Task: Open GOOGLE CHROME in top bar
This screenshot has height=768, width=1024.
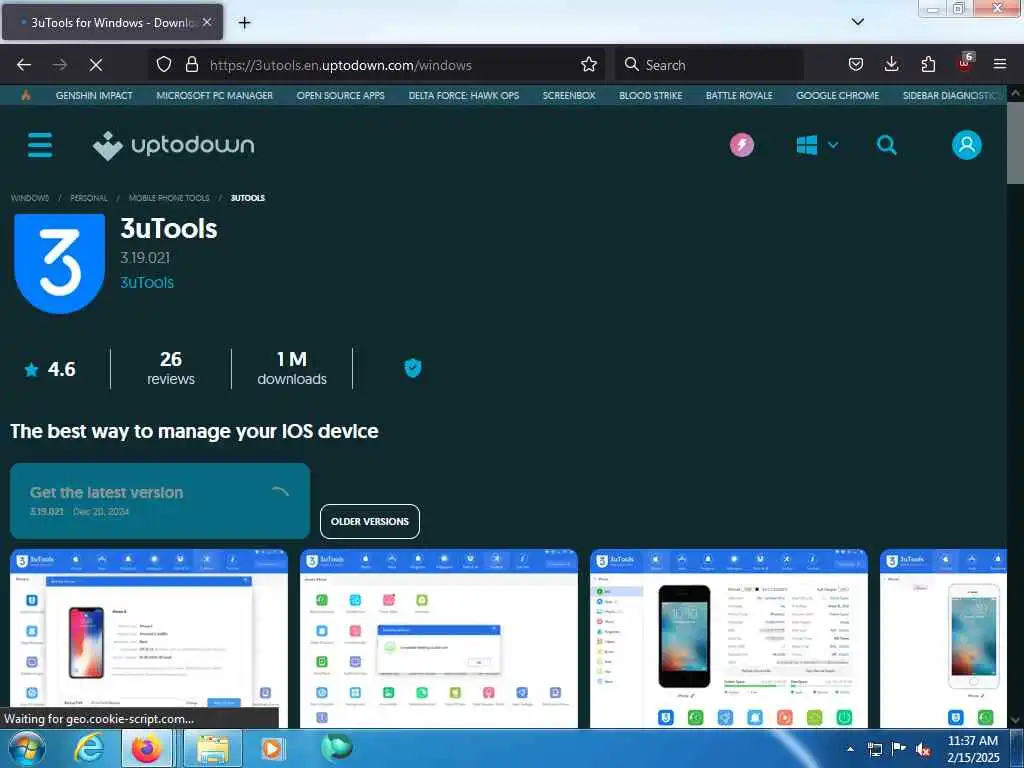Action: (x=837, y=95)
